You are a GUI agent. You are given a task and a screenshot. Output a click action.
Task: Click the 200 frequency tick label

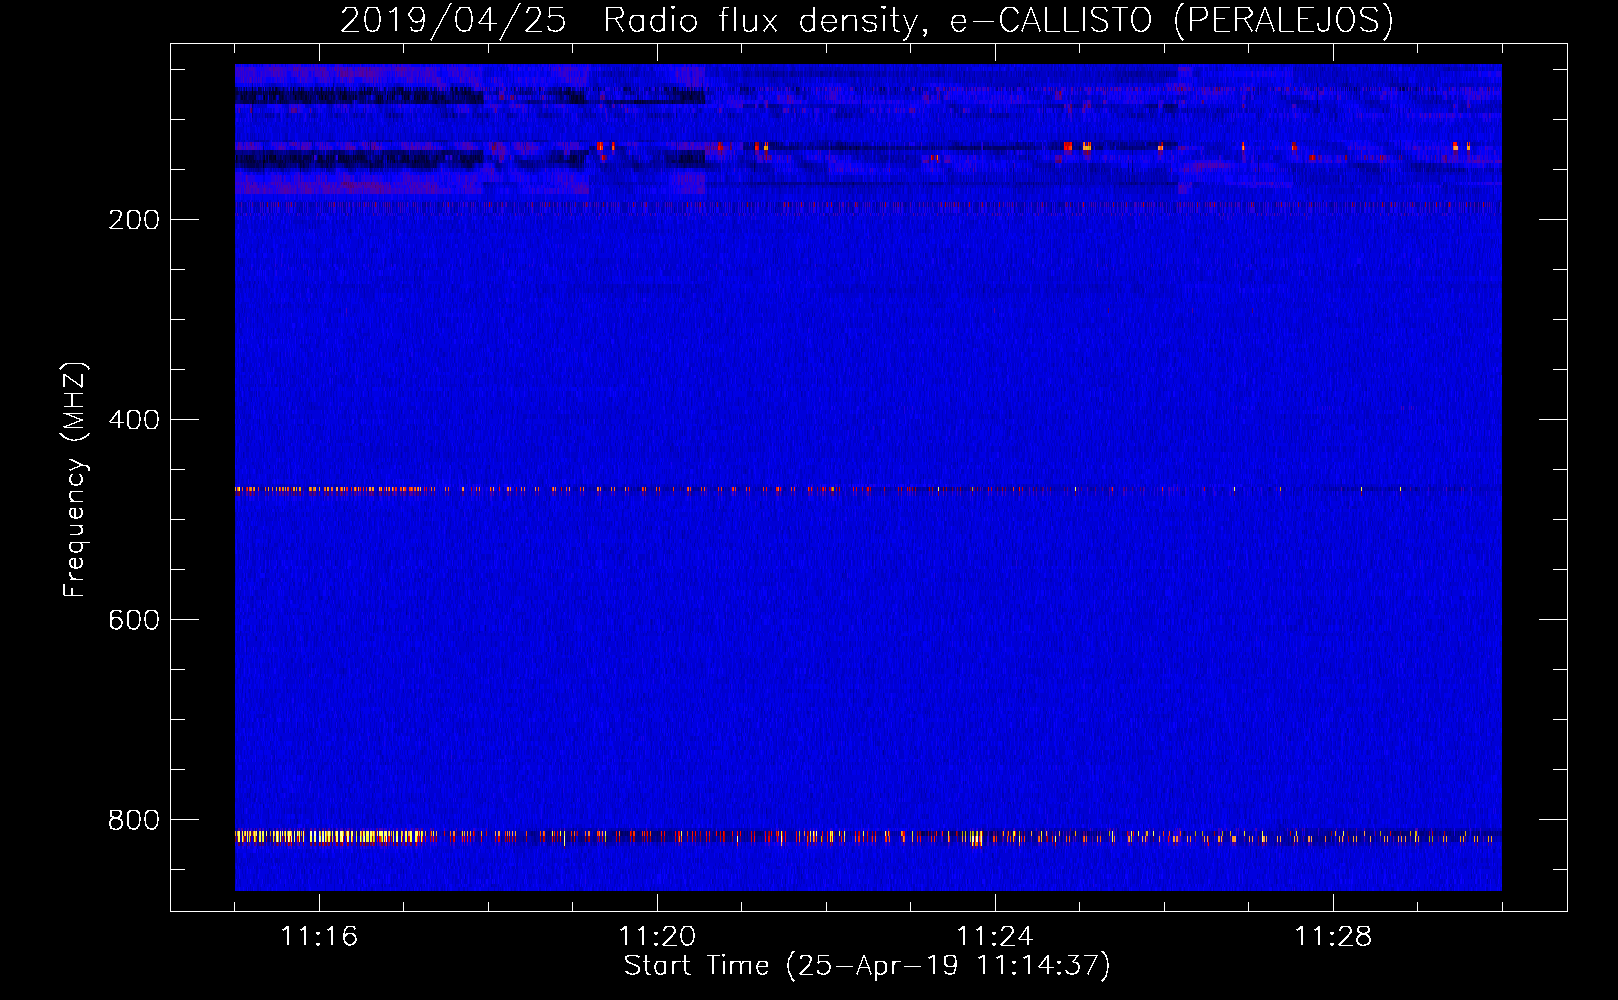[x=134, y=220]
